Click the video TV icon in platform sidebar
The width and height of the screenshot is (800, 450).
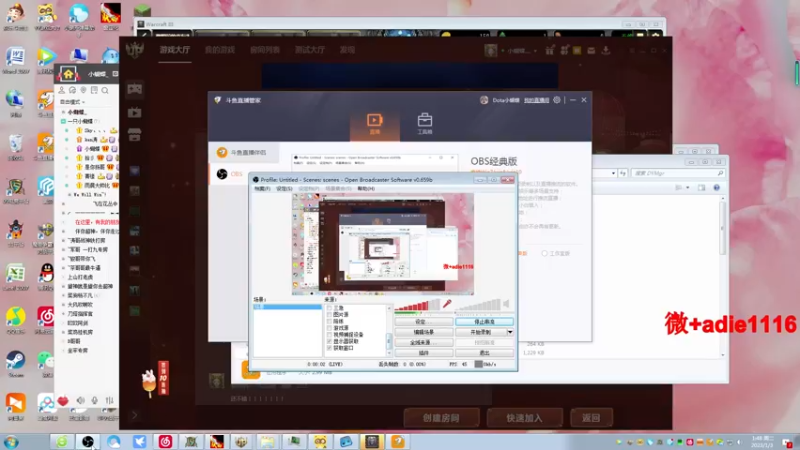[135, 112]
